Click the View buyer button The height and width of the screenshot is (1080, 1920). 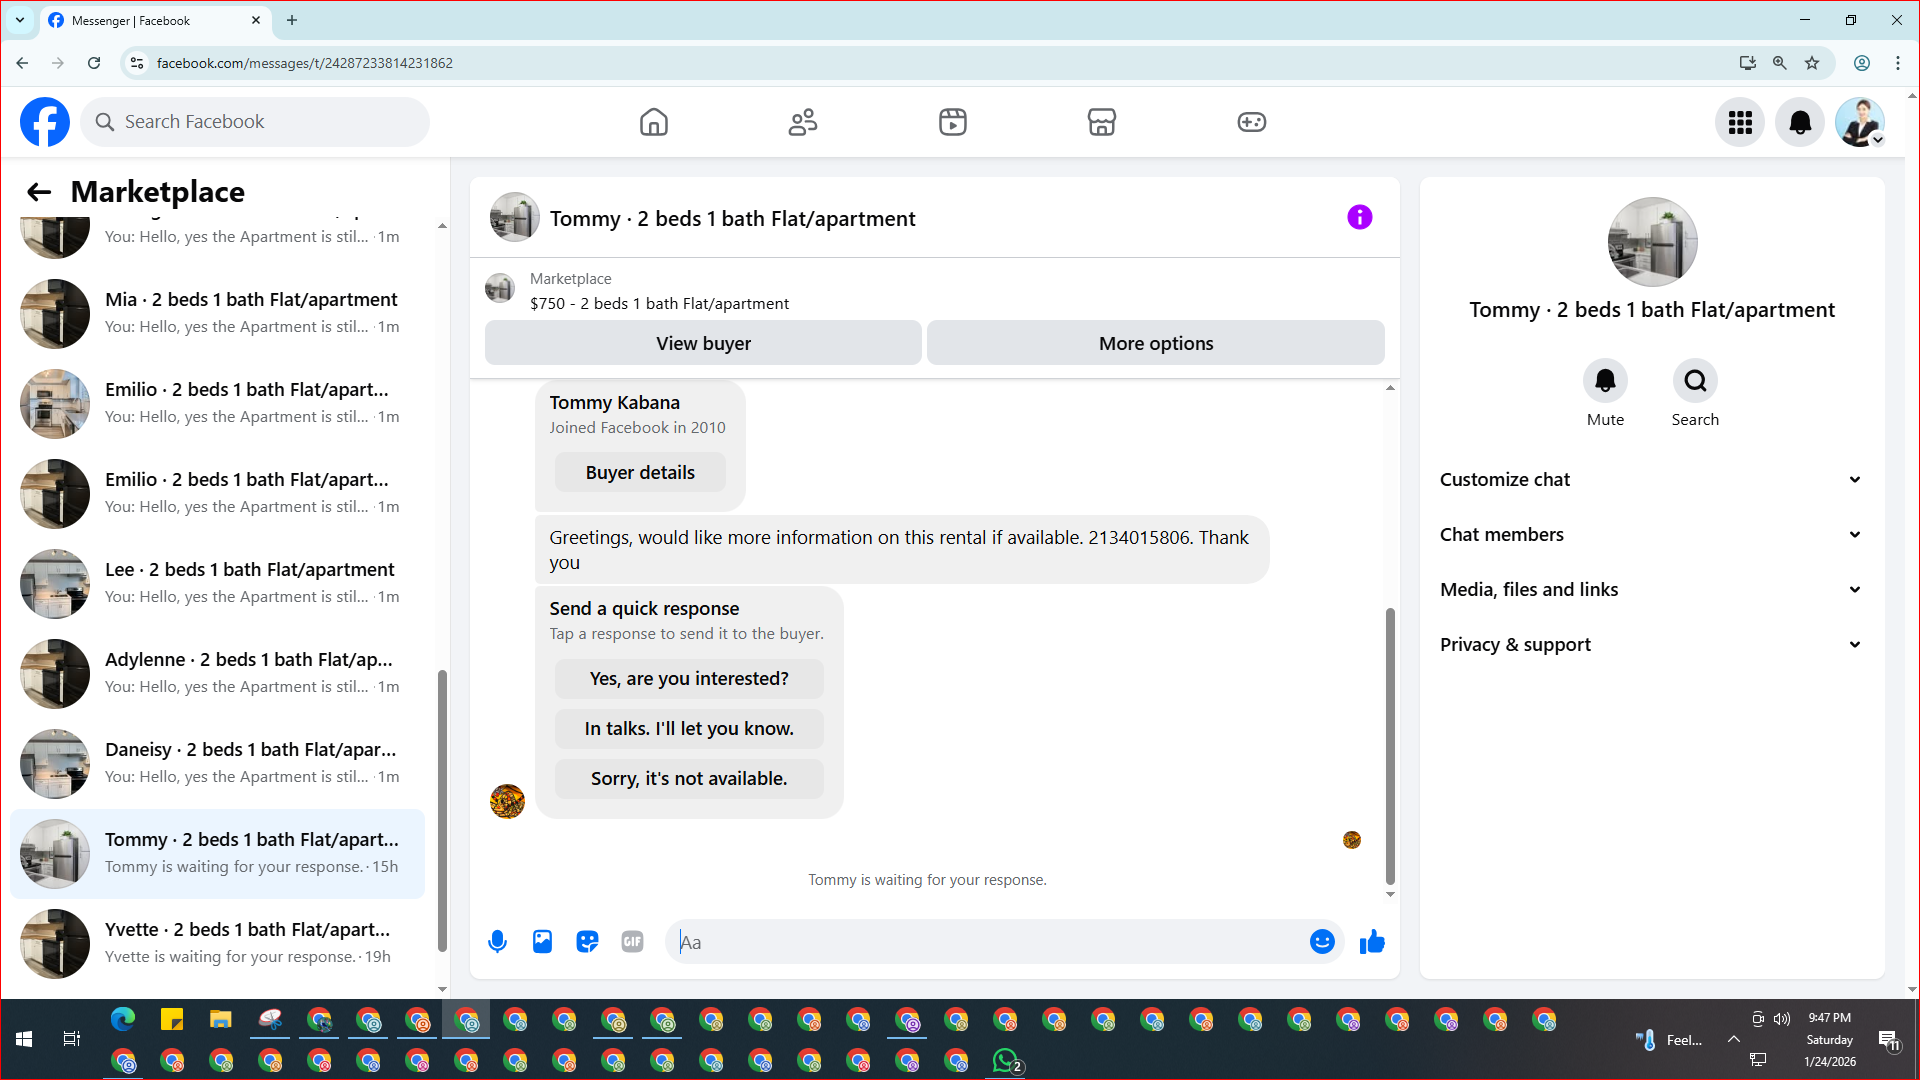click(703, 343)
